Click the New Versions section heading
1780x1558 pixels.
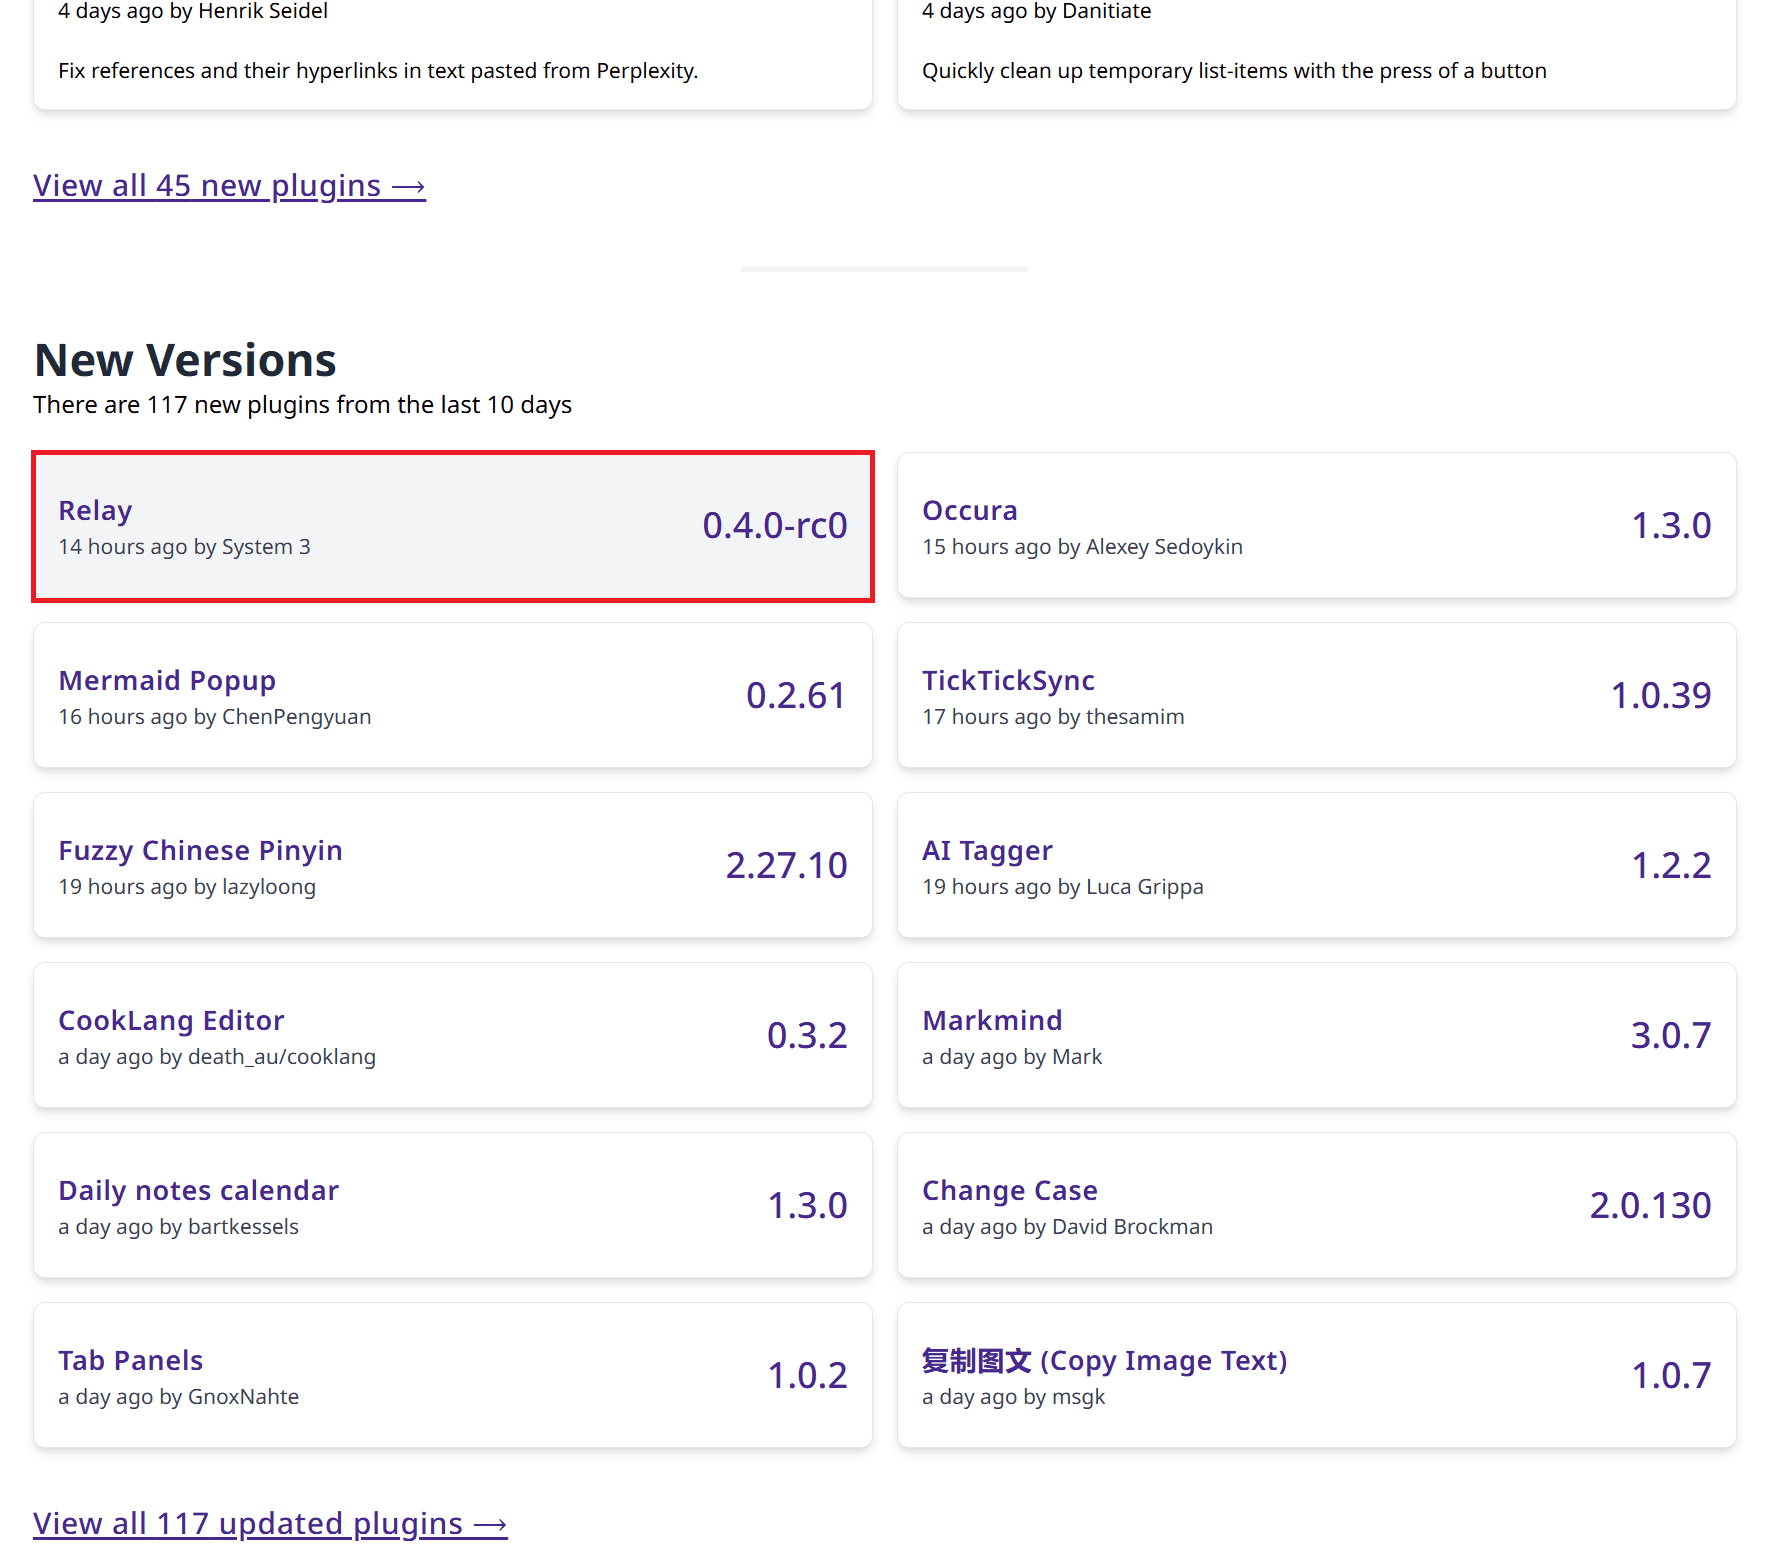point(184,359)
